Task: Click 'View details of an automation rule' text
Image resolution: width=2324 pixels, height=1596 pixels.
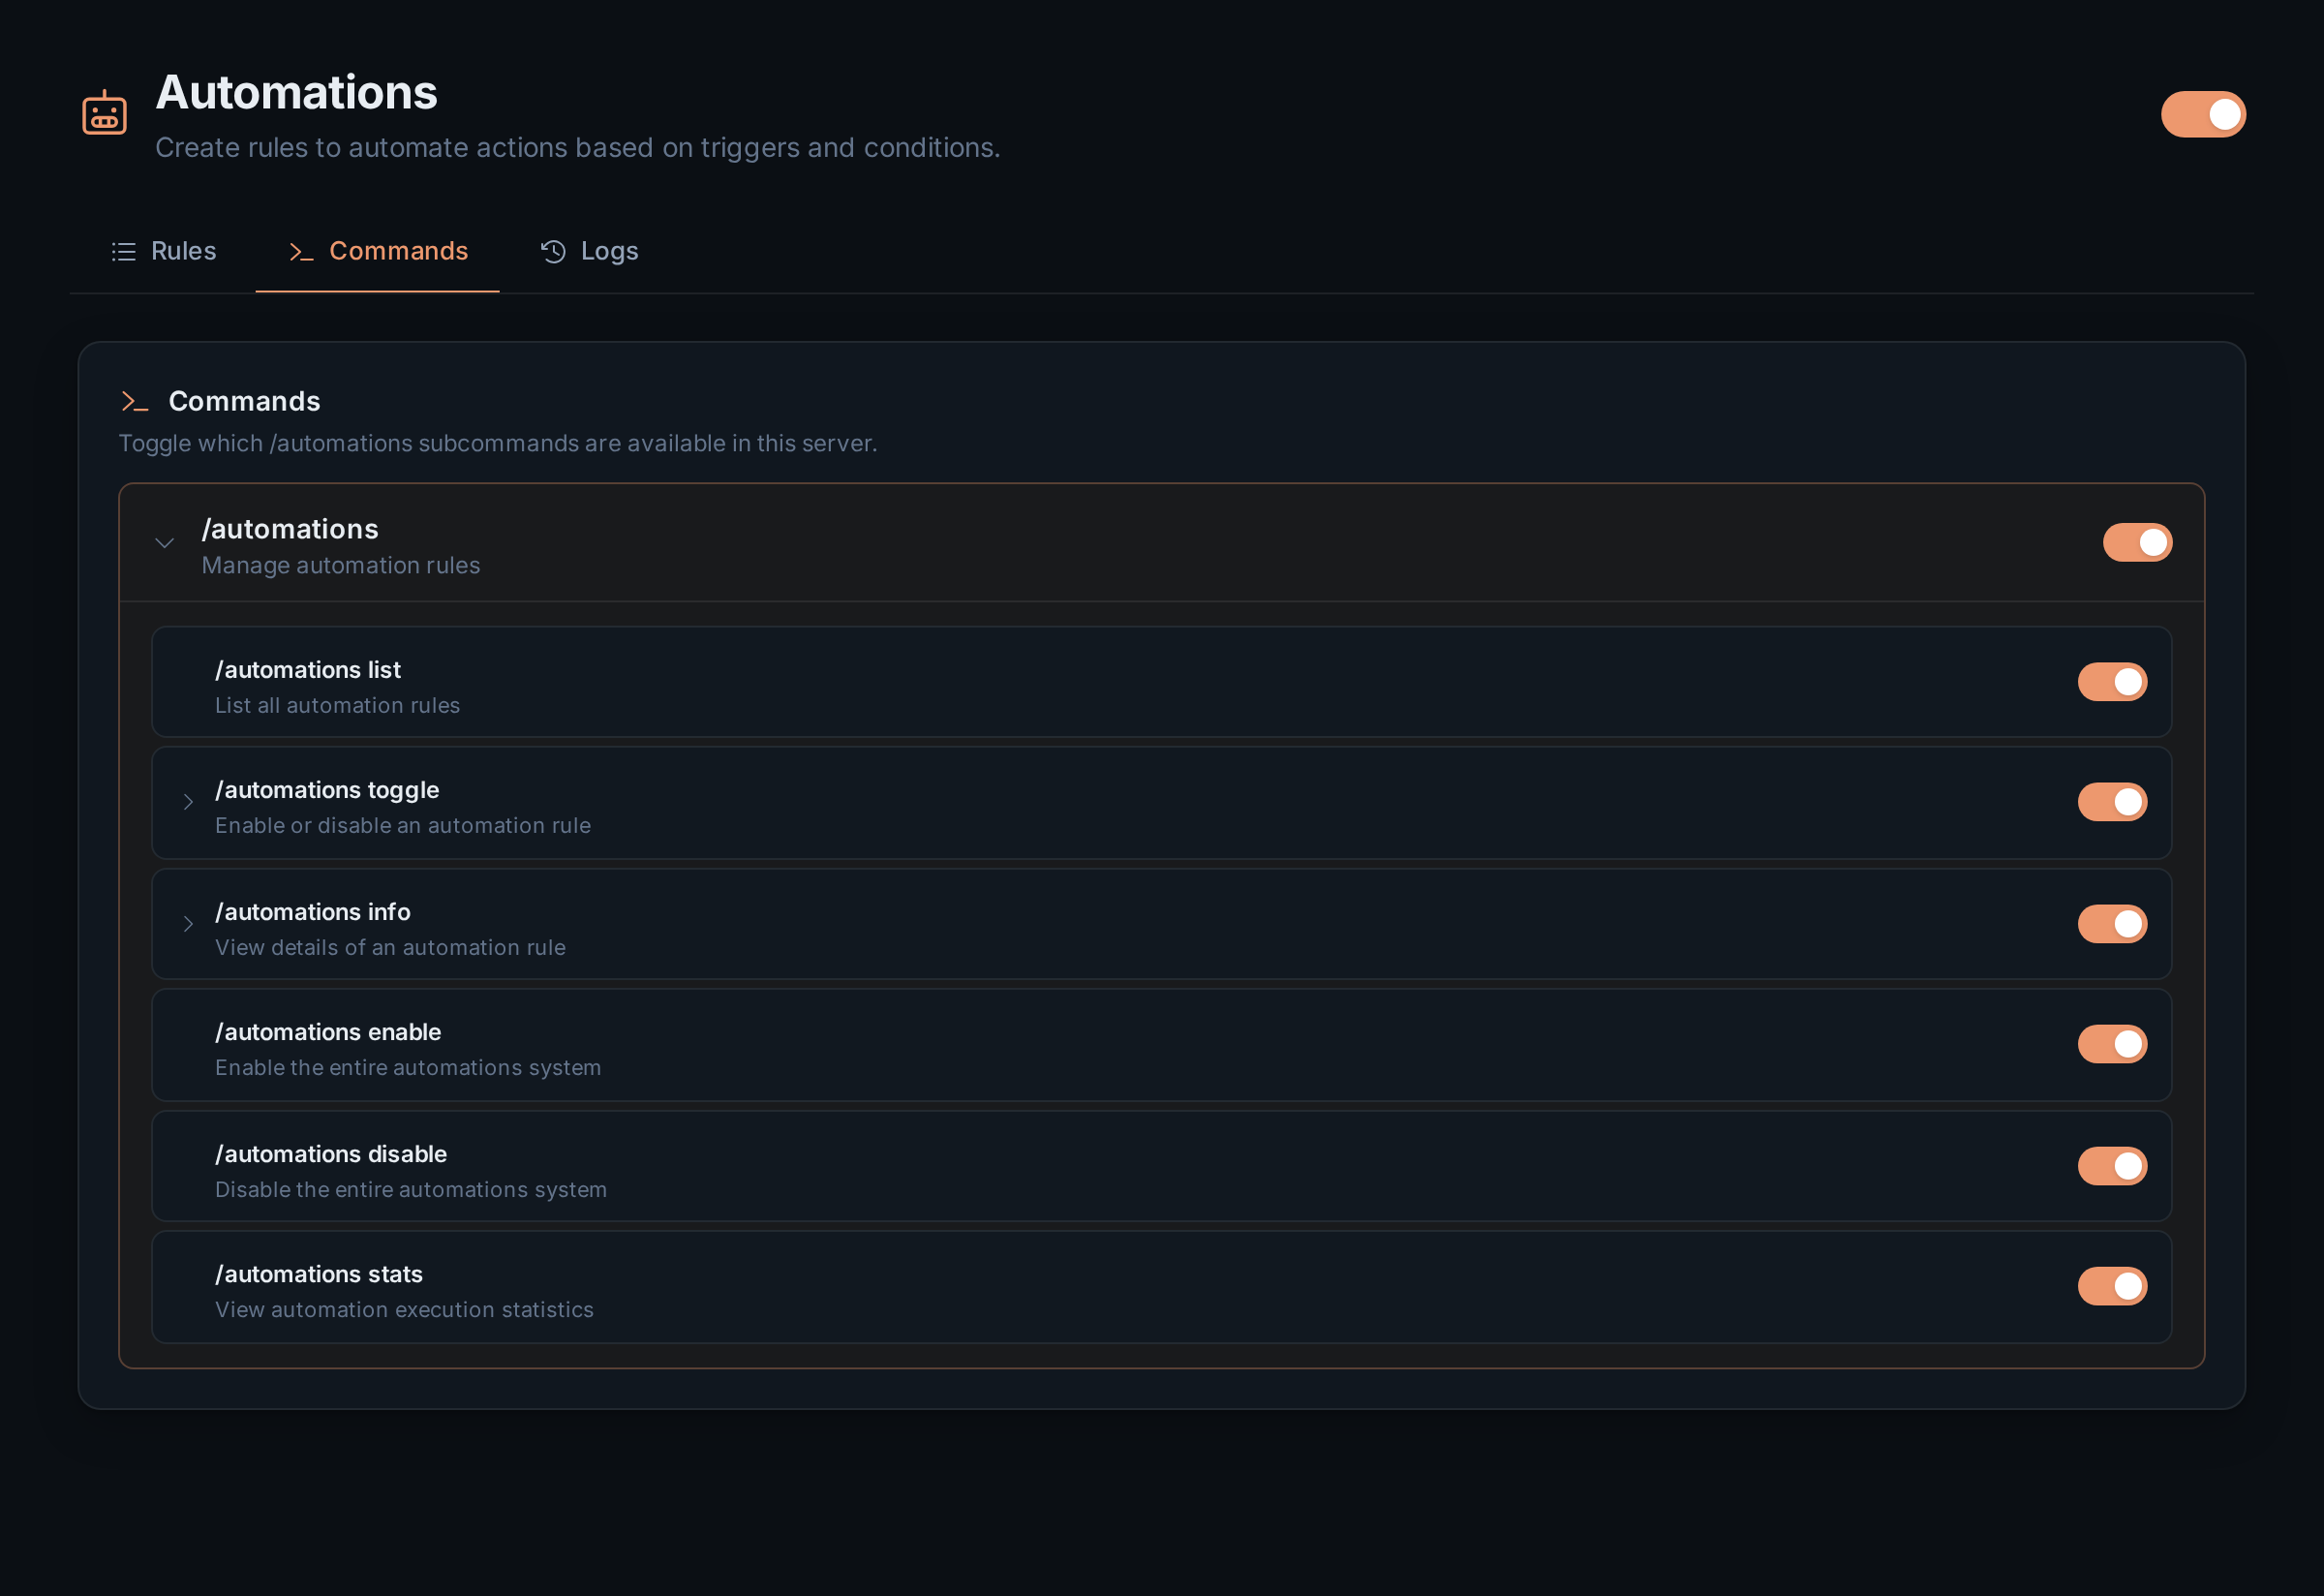Action: click(x=390, y=948)
